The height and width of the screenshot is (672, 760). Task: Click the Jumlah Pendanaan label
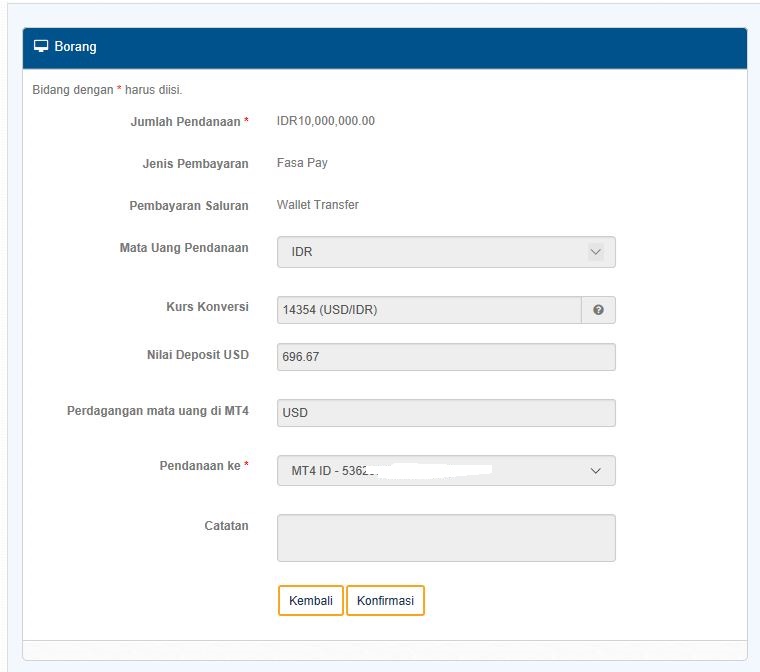[x=186, y=122]
